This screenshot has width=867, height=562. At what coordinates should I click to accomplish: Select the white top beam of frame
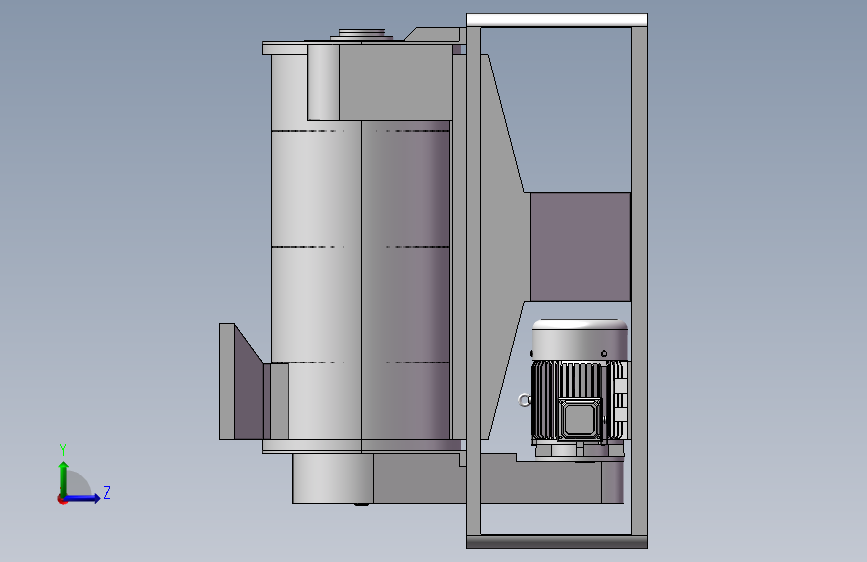pyautogui.click(x=557, y=20)
